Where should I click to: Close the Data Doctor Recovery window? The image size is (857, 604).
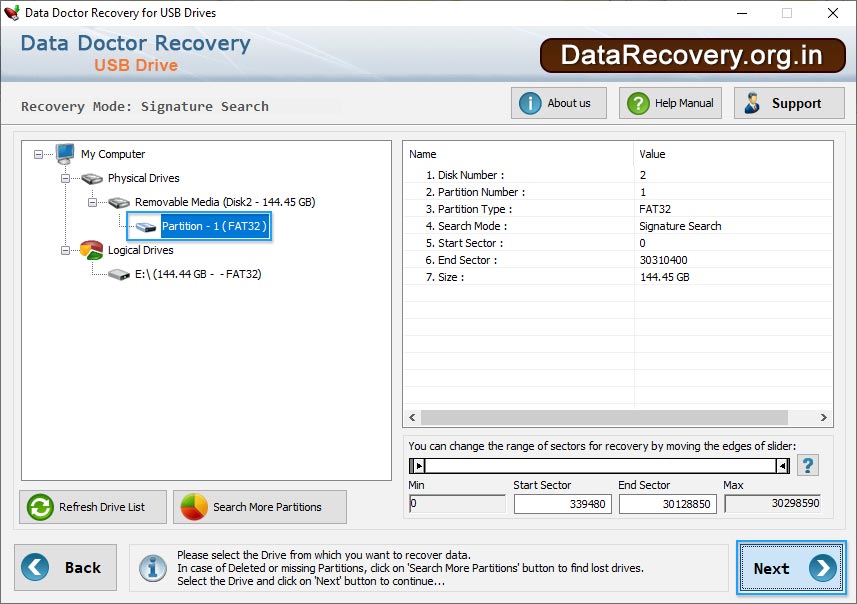[x=832, y=13]
